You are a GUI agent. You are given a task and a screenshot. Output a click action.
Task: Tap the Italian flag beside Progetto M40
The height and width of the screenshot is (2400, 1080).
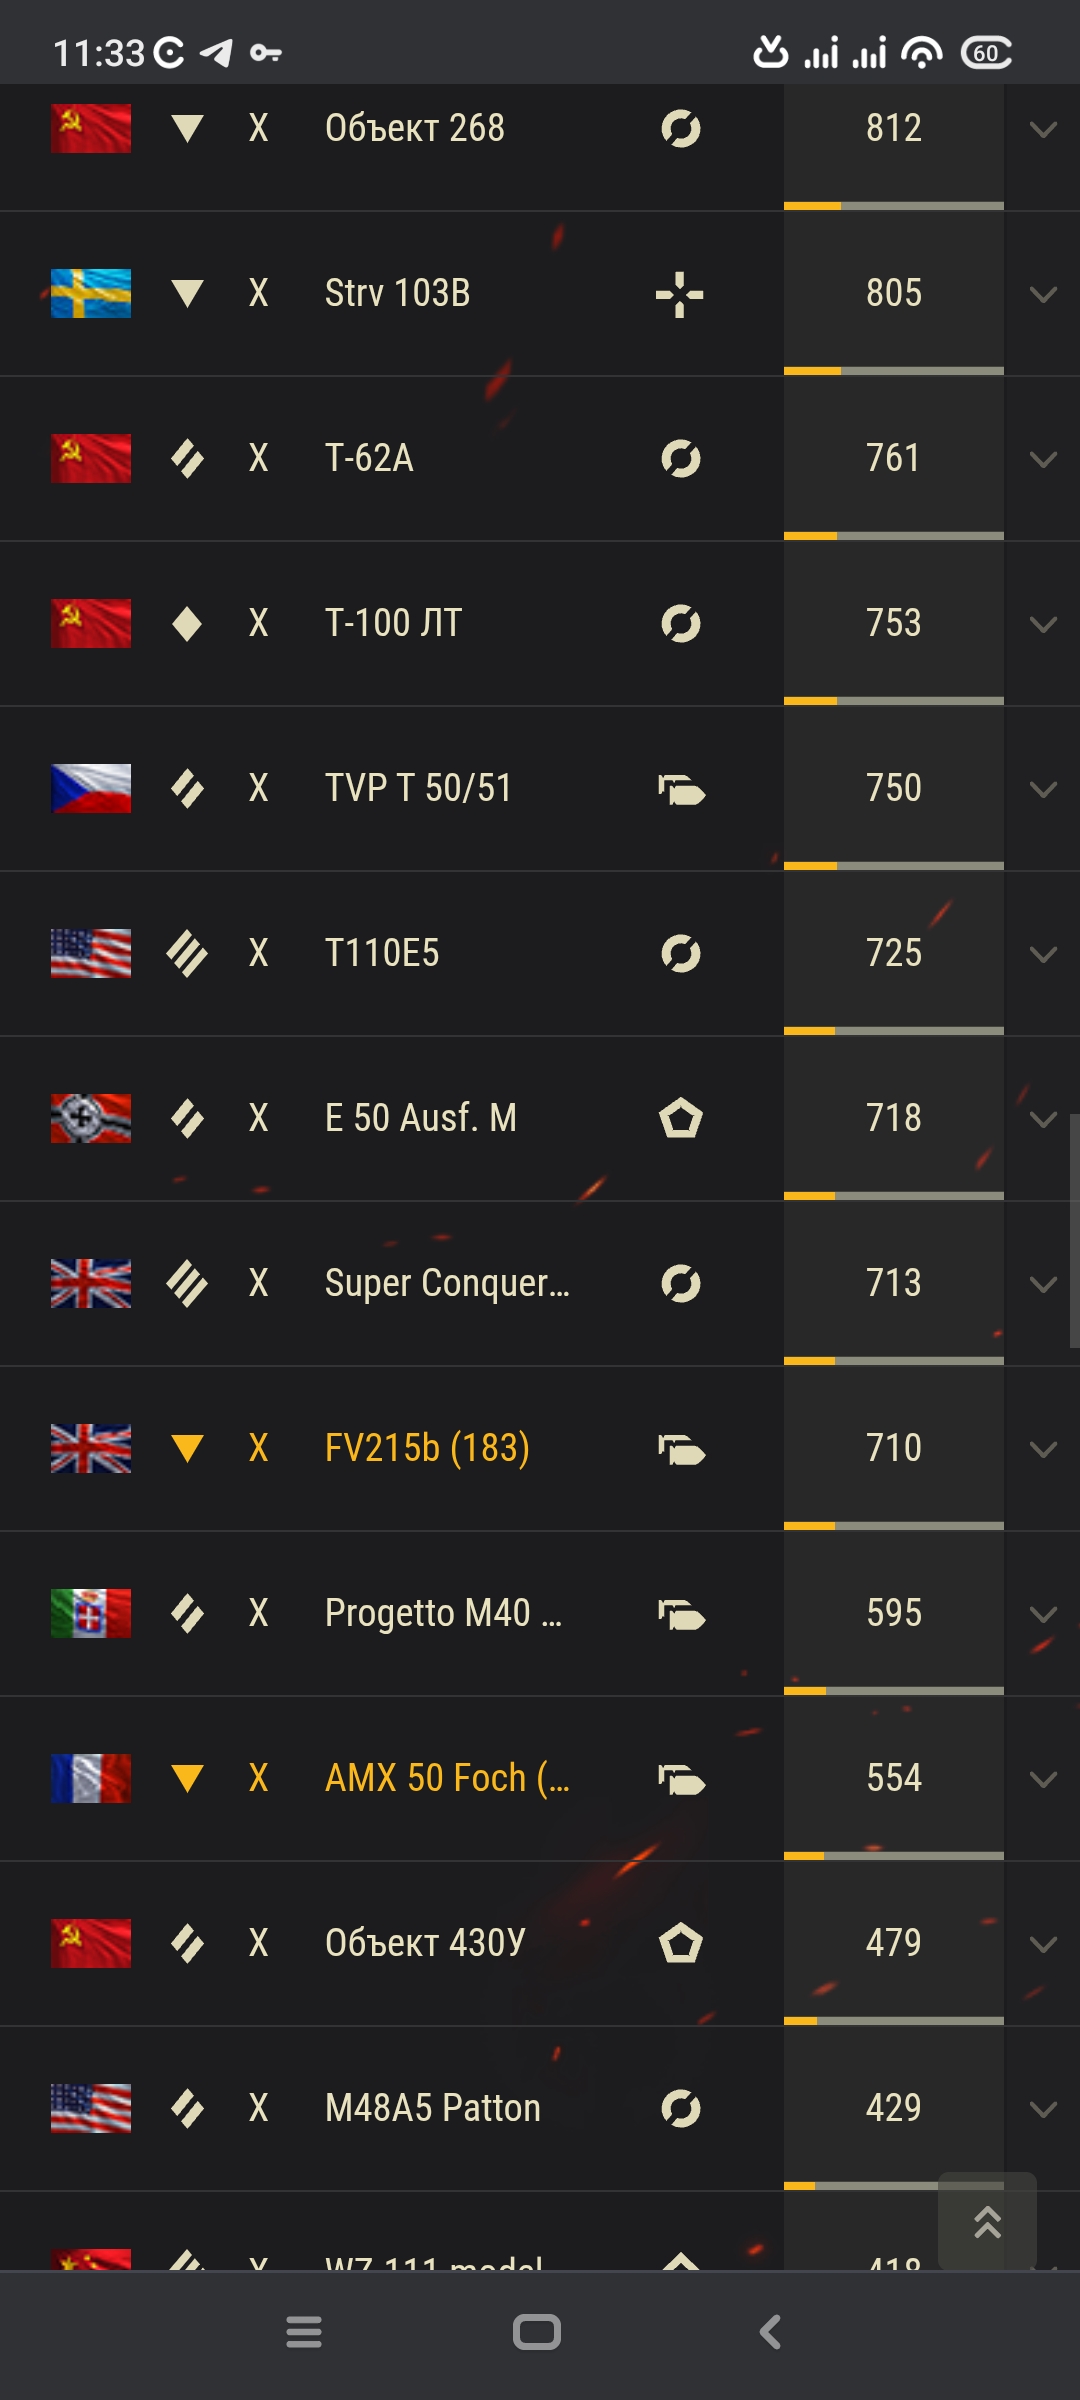(x=91, y=1613)
